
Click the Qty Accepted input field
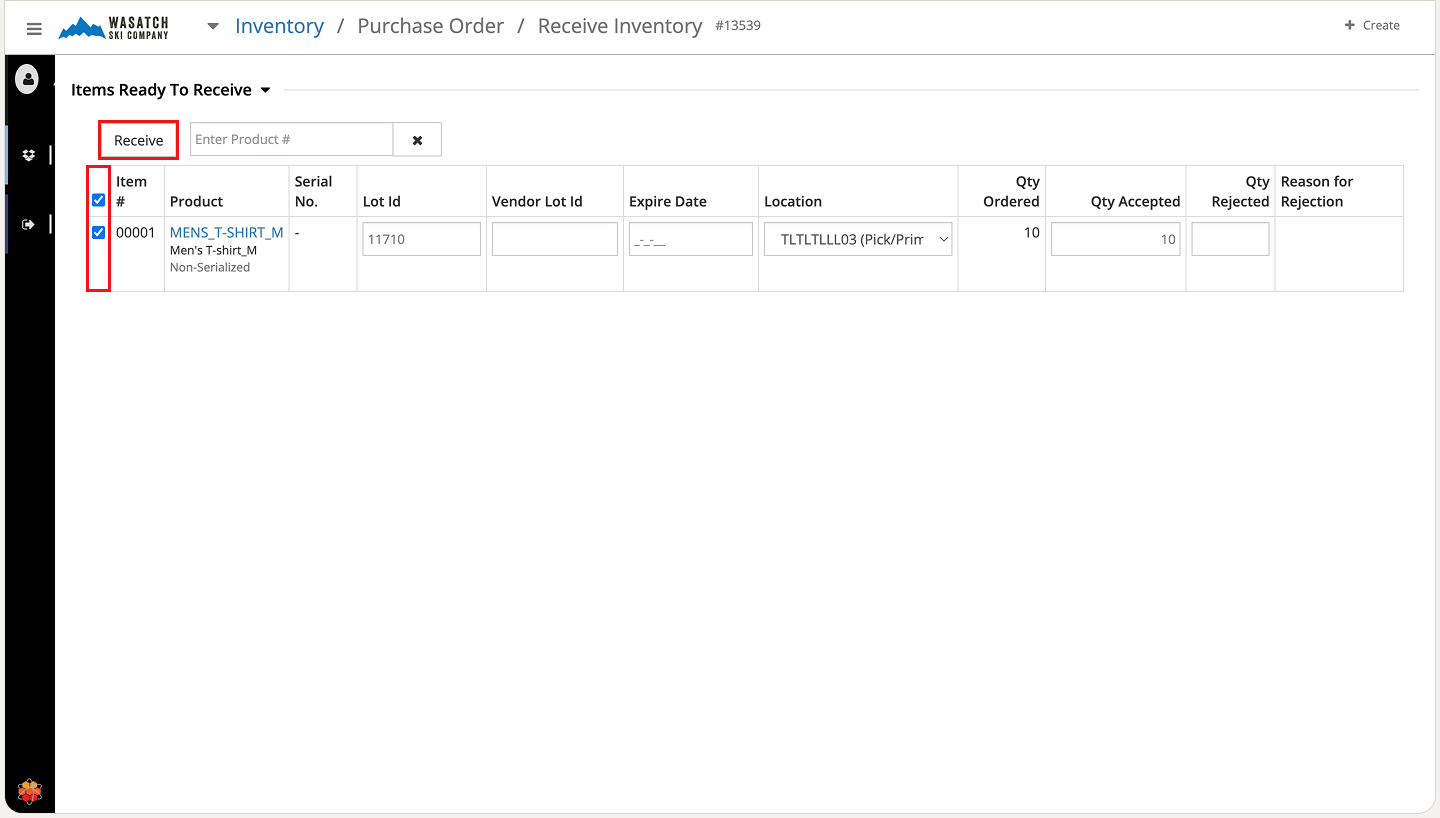pyautogui.click(x=1115, y=240)
